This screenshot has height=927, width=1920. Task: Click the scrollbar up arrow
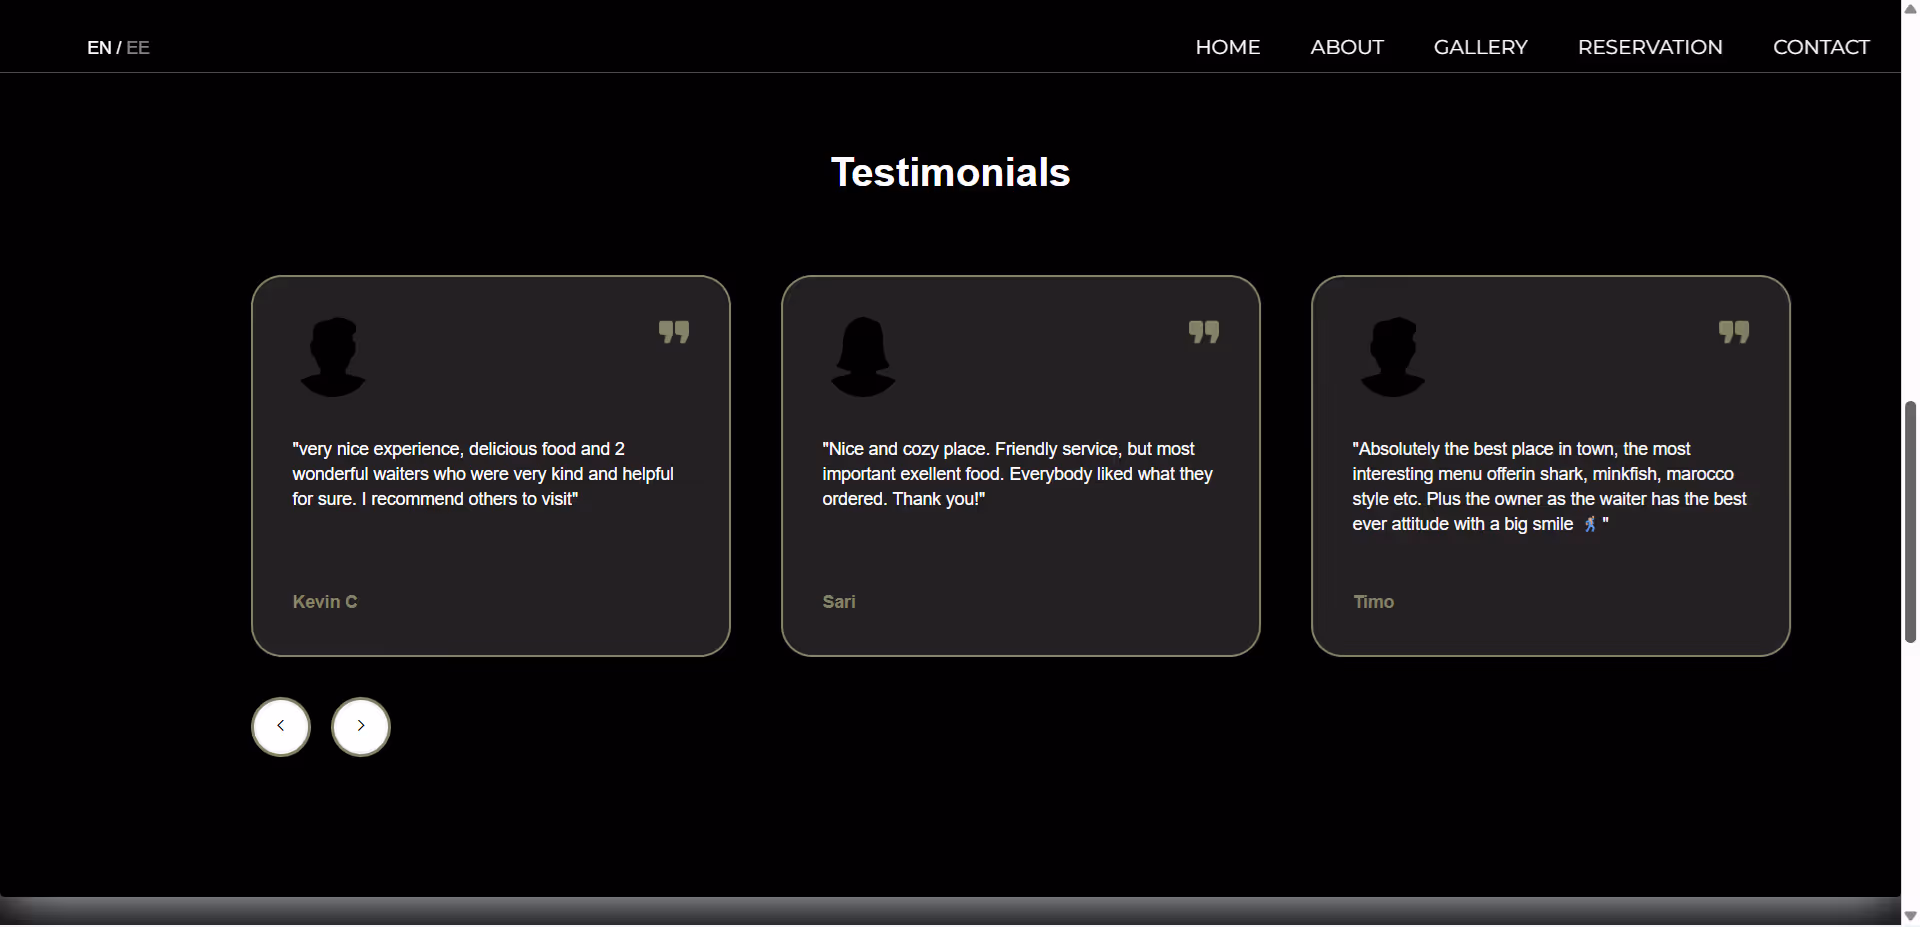pos(1910,9)
